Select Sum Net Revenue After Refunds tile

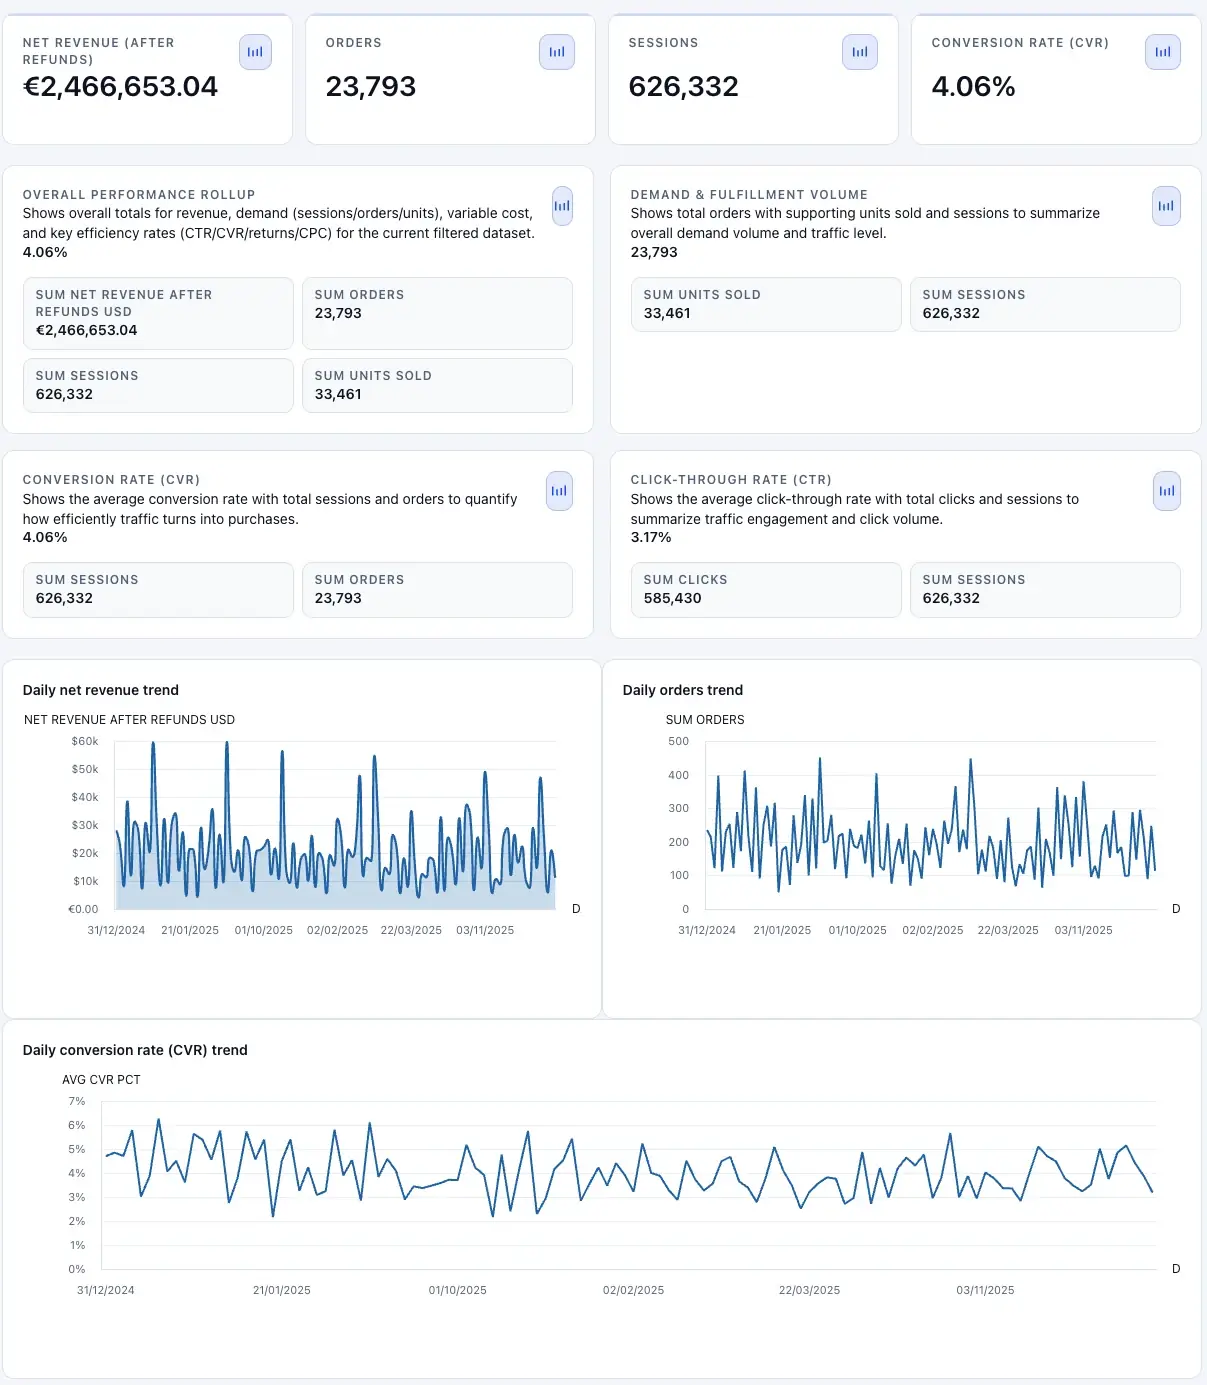coord(158,313)
